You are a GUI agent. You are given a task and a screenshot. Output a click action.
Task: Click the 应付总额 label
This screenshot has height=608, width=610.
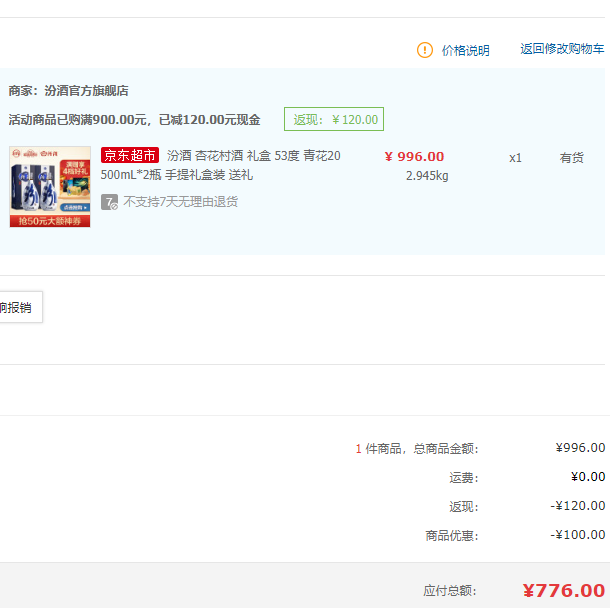[450, 591]
